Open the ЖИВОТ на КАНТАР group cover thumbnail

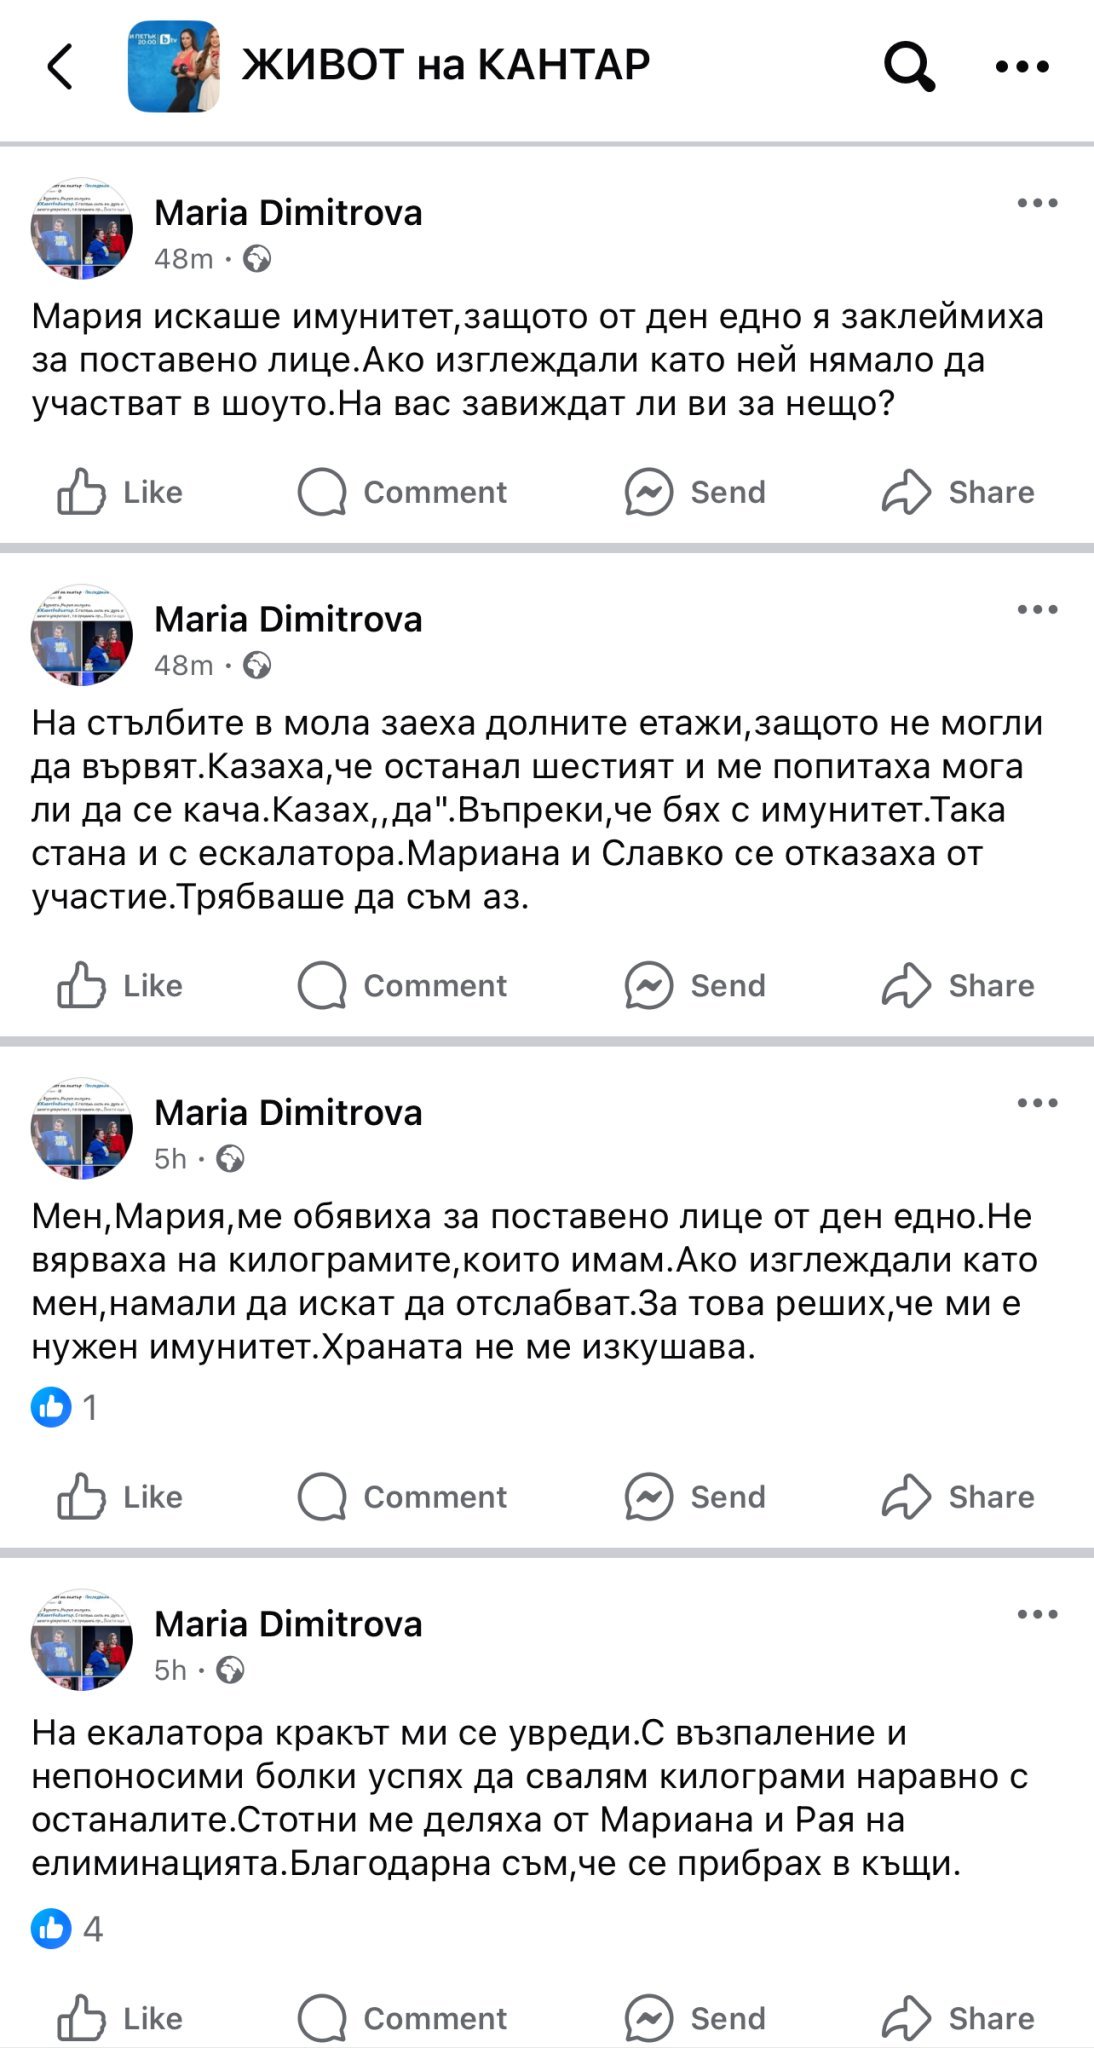point(174,67)
